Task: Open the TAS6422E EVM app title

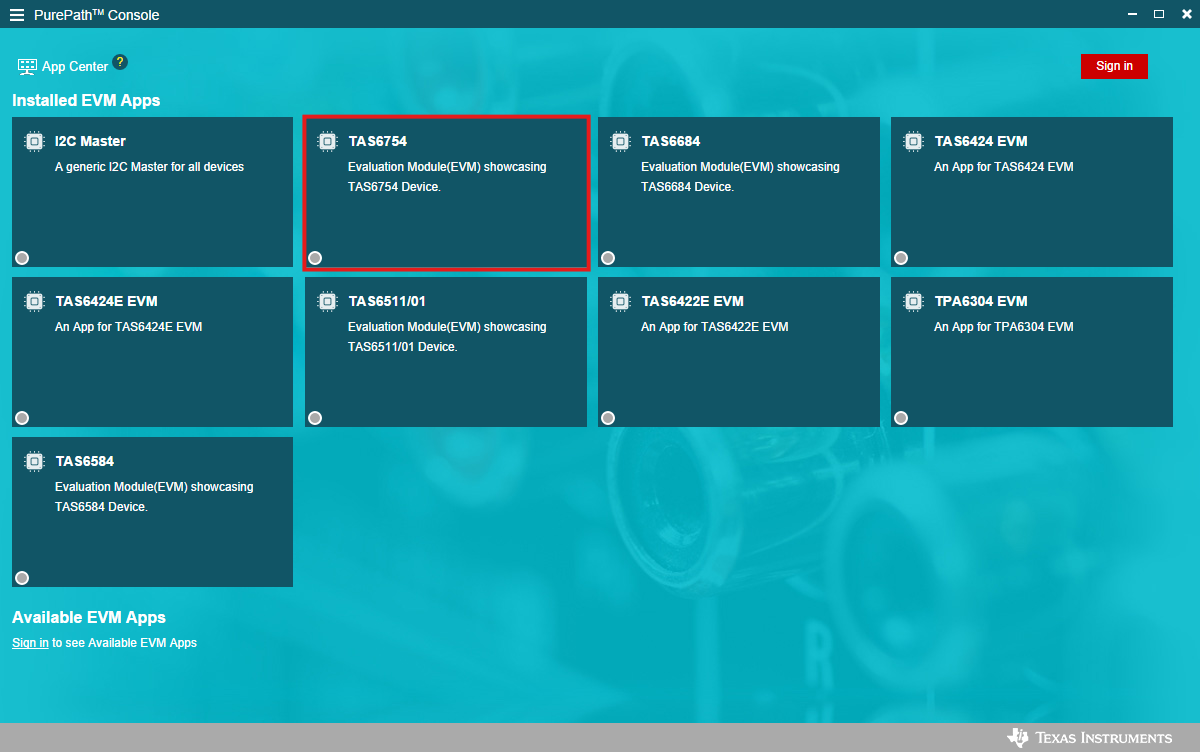Action: 692,301
